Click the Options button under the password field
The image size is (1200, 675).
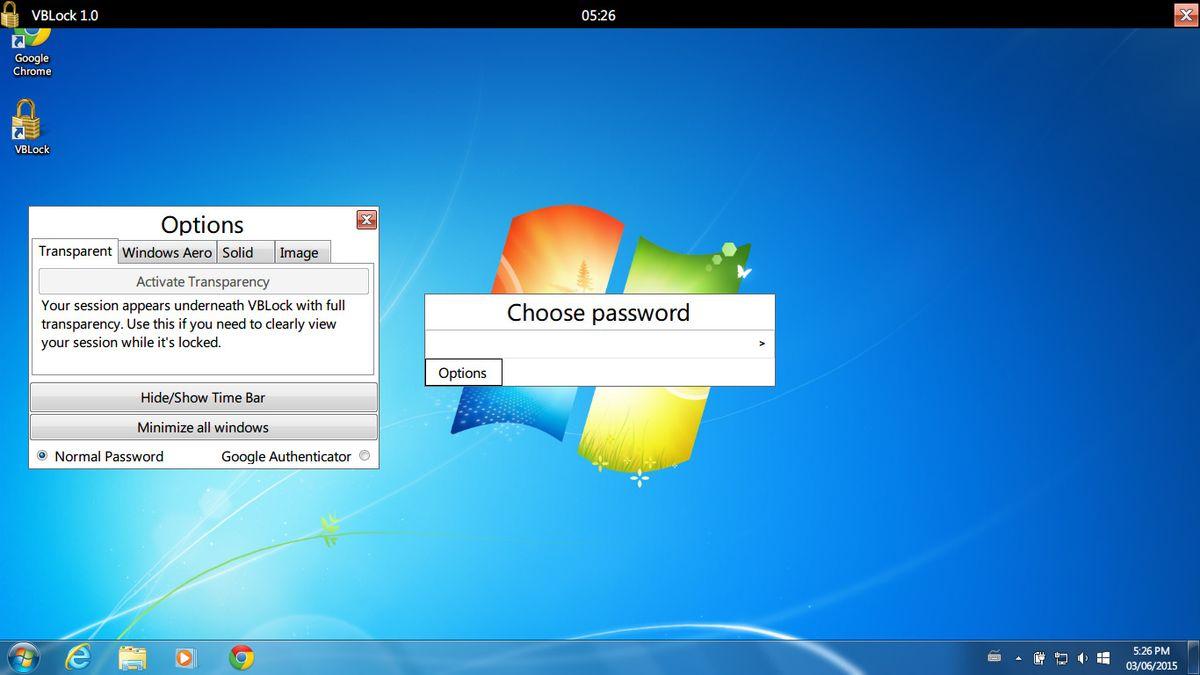tap(463, 373)
